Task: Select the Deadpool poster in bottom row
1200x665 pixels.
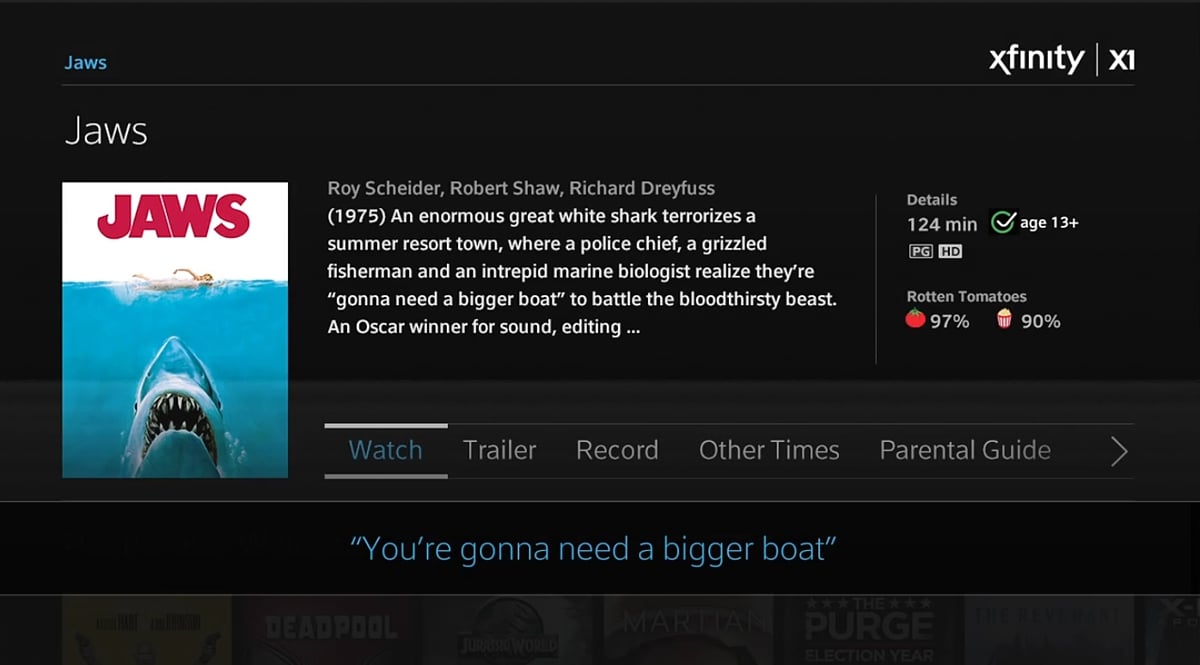Action: (330, 630)
